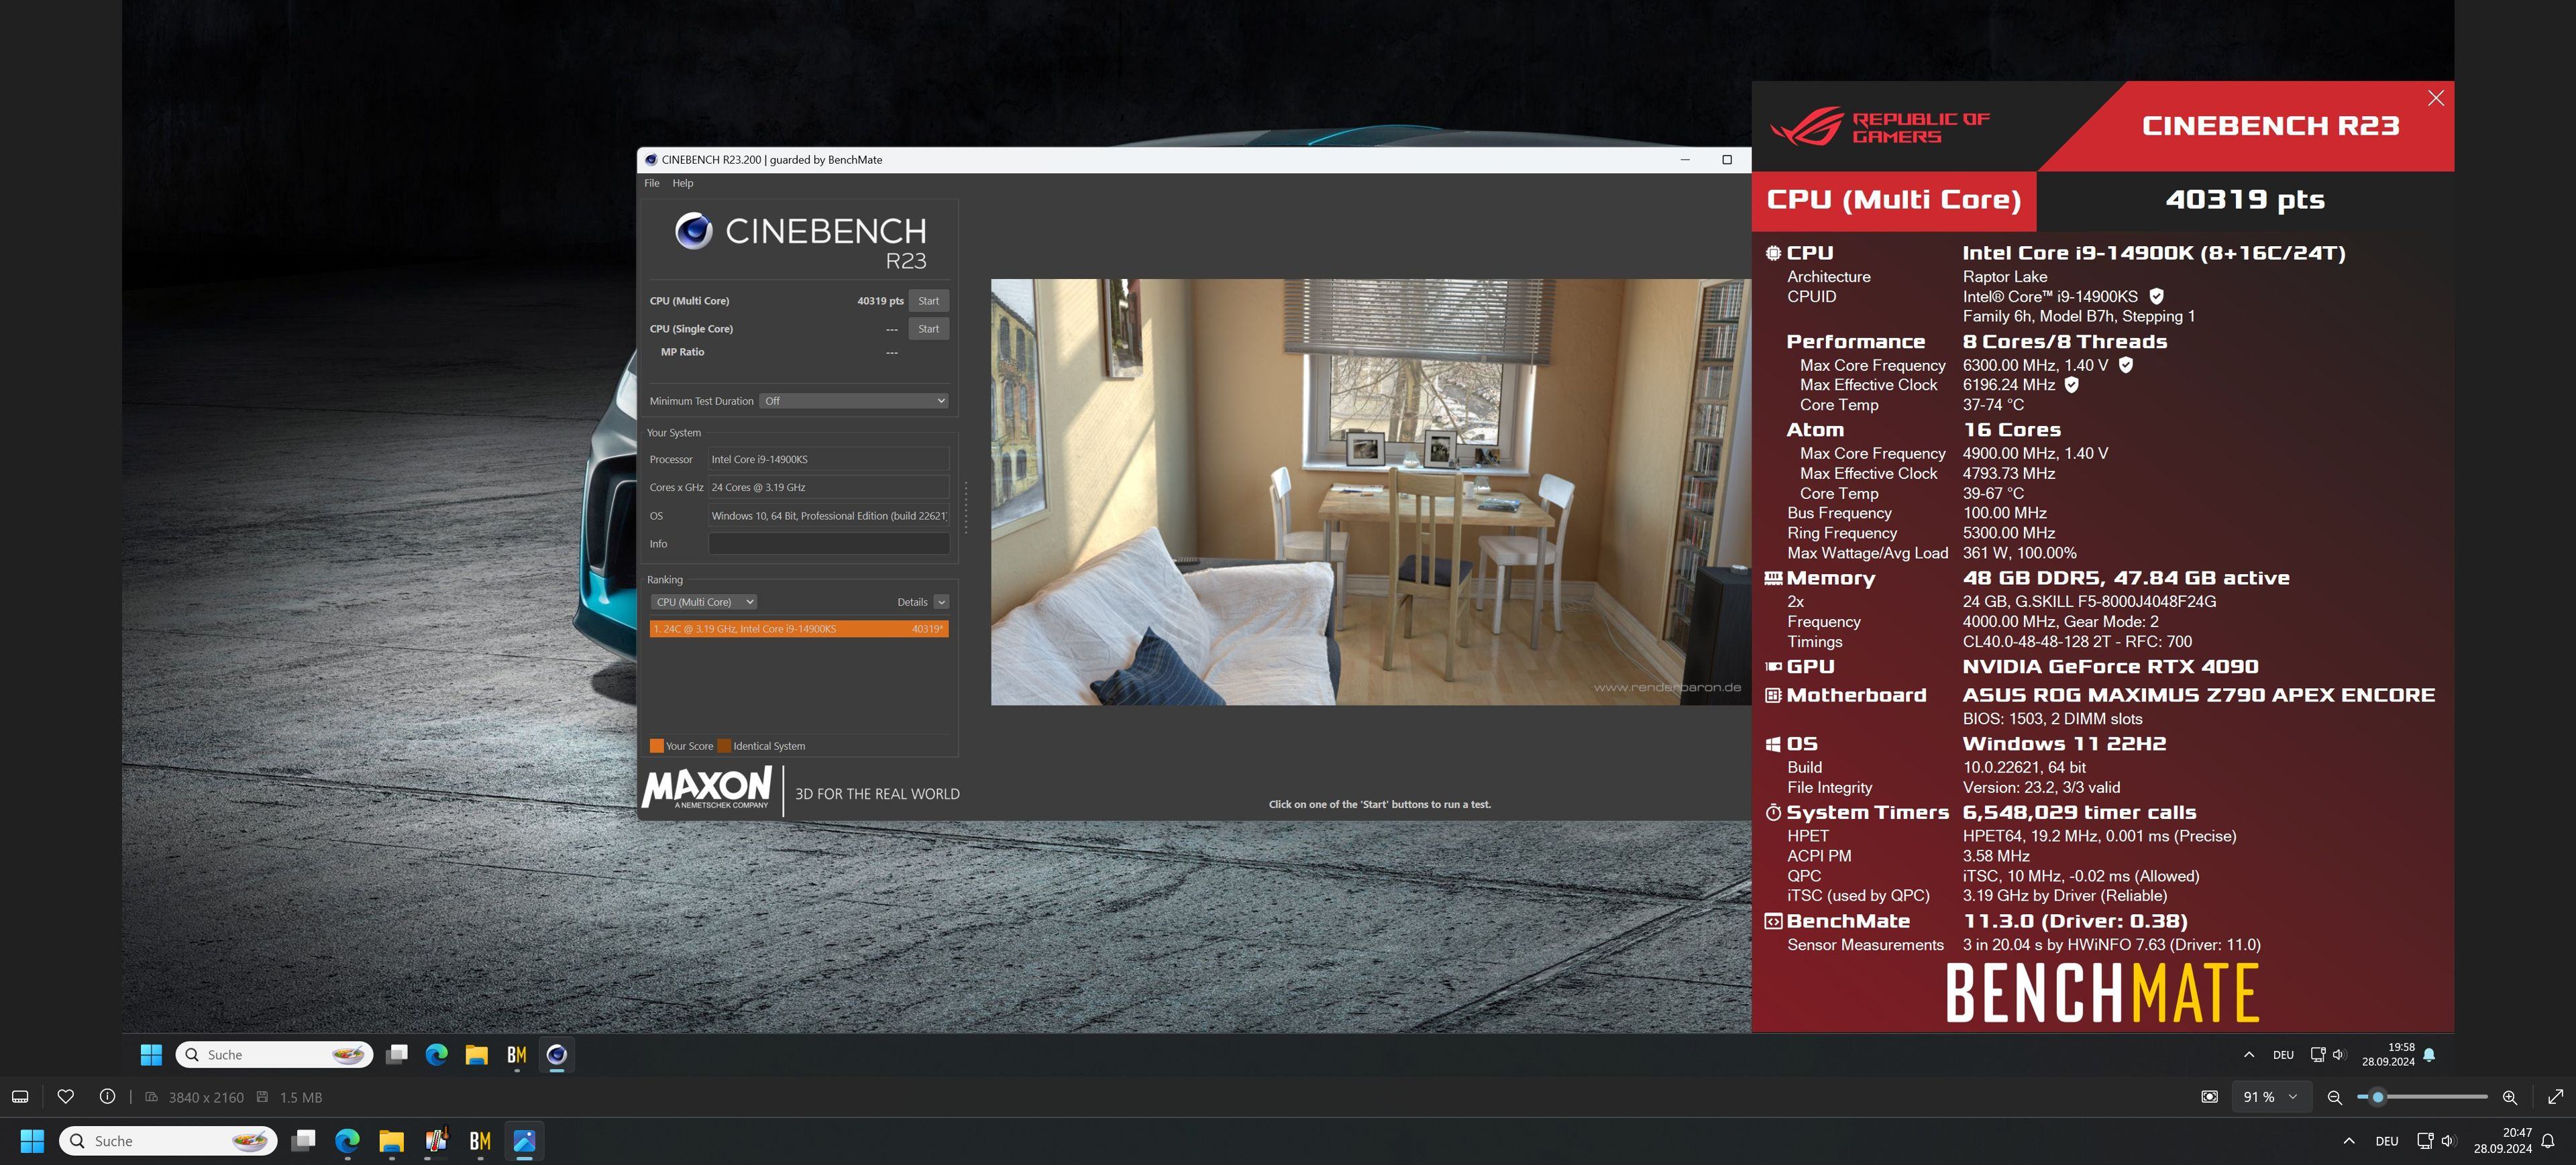Click the zoom-to-fit icon beside 91 %
The image size is (2576, 1165).
pos(2209,1097)
